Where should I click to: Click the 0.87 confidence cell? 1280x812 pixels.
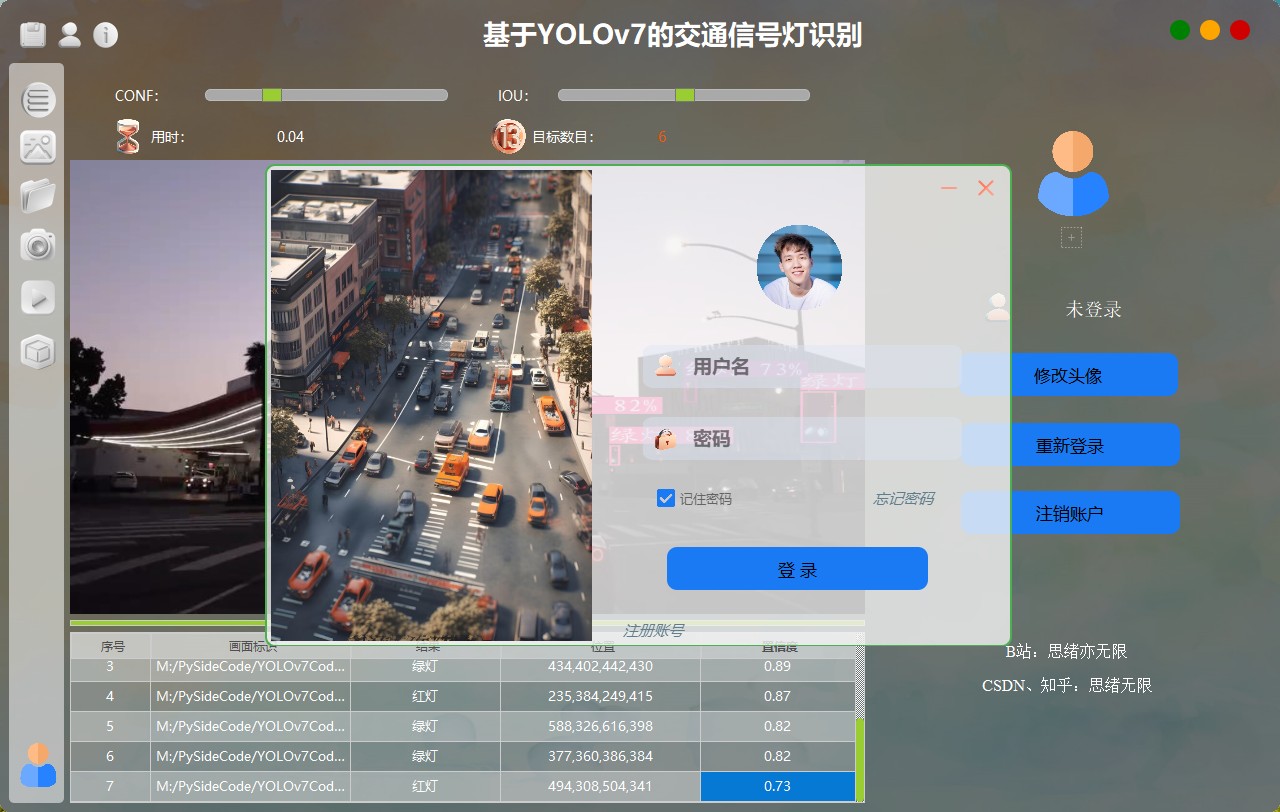pos(777,696)
